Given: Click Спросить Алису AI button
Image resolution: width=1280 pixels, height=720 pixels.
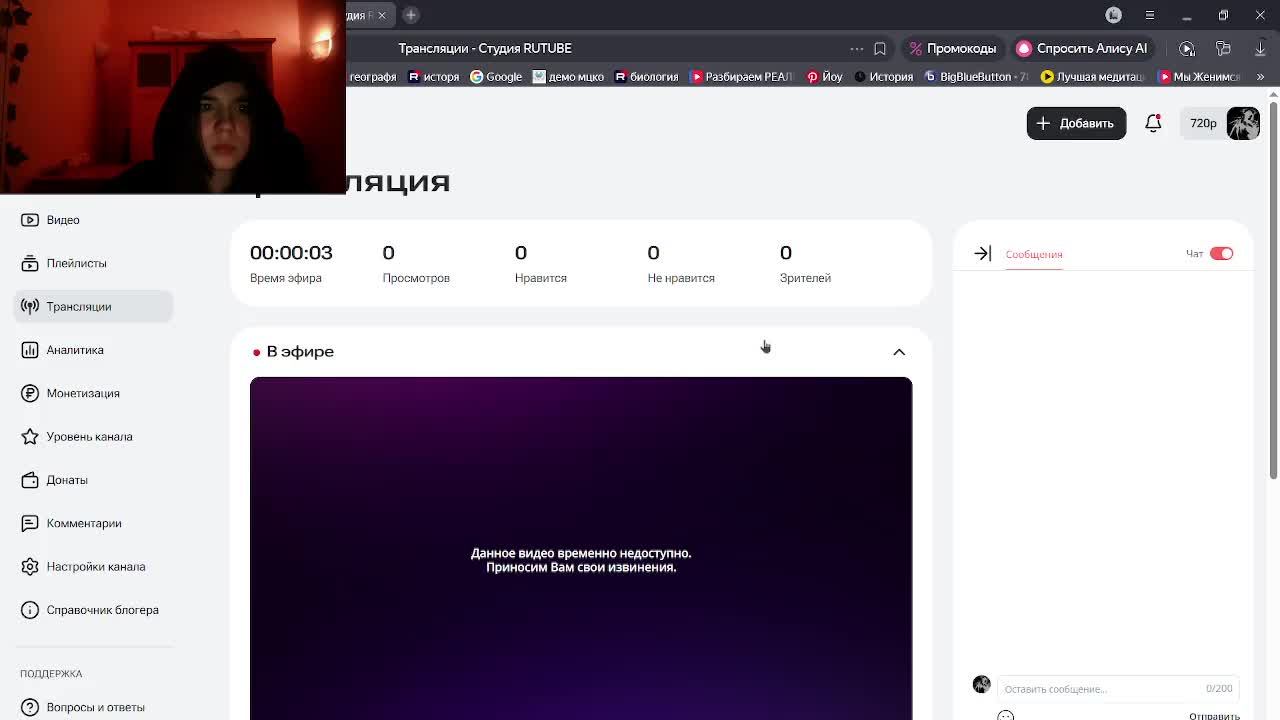Looking at the screenshot, I should point(1082,48).
